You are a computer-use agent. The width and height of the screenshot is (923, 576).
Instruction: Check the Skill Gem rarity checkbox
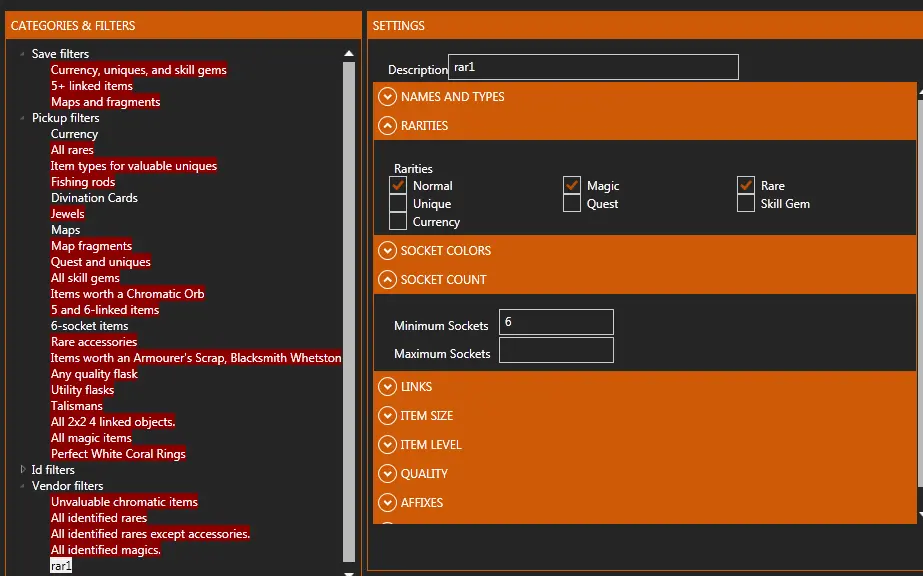[745, 204]
